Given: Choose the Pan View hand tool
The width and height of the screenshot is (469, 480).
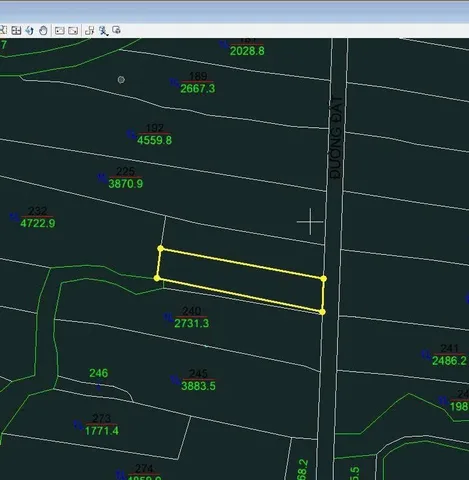Looking at the screenshot, I should tap(43, 31).
